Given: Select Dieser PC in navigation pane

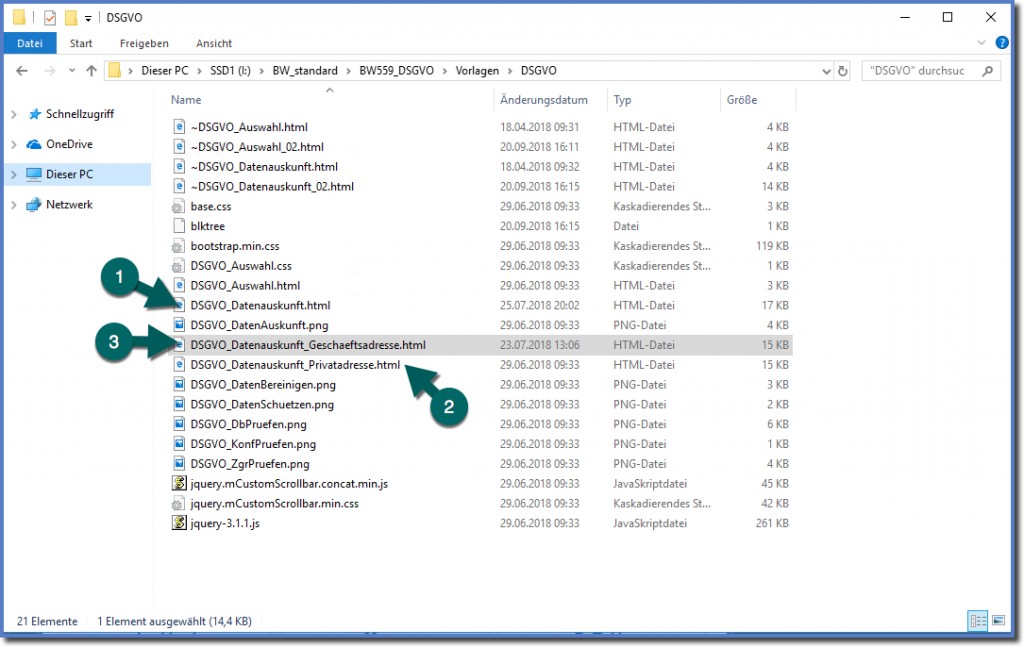Looking at the screenshot, I should point(70,174).
